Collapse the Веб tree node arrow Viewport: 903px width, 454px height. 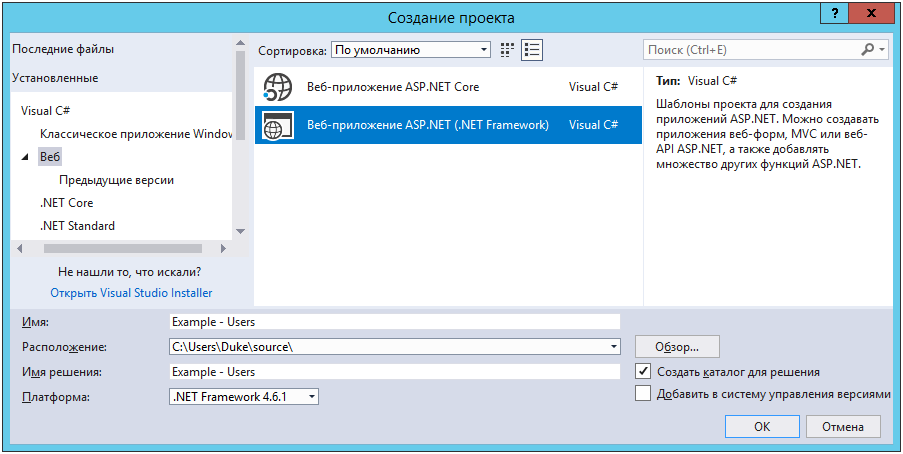[24, 157]
